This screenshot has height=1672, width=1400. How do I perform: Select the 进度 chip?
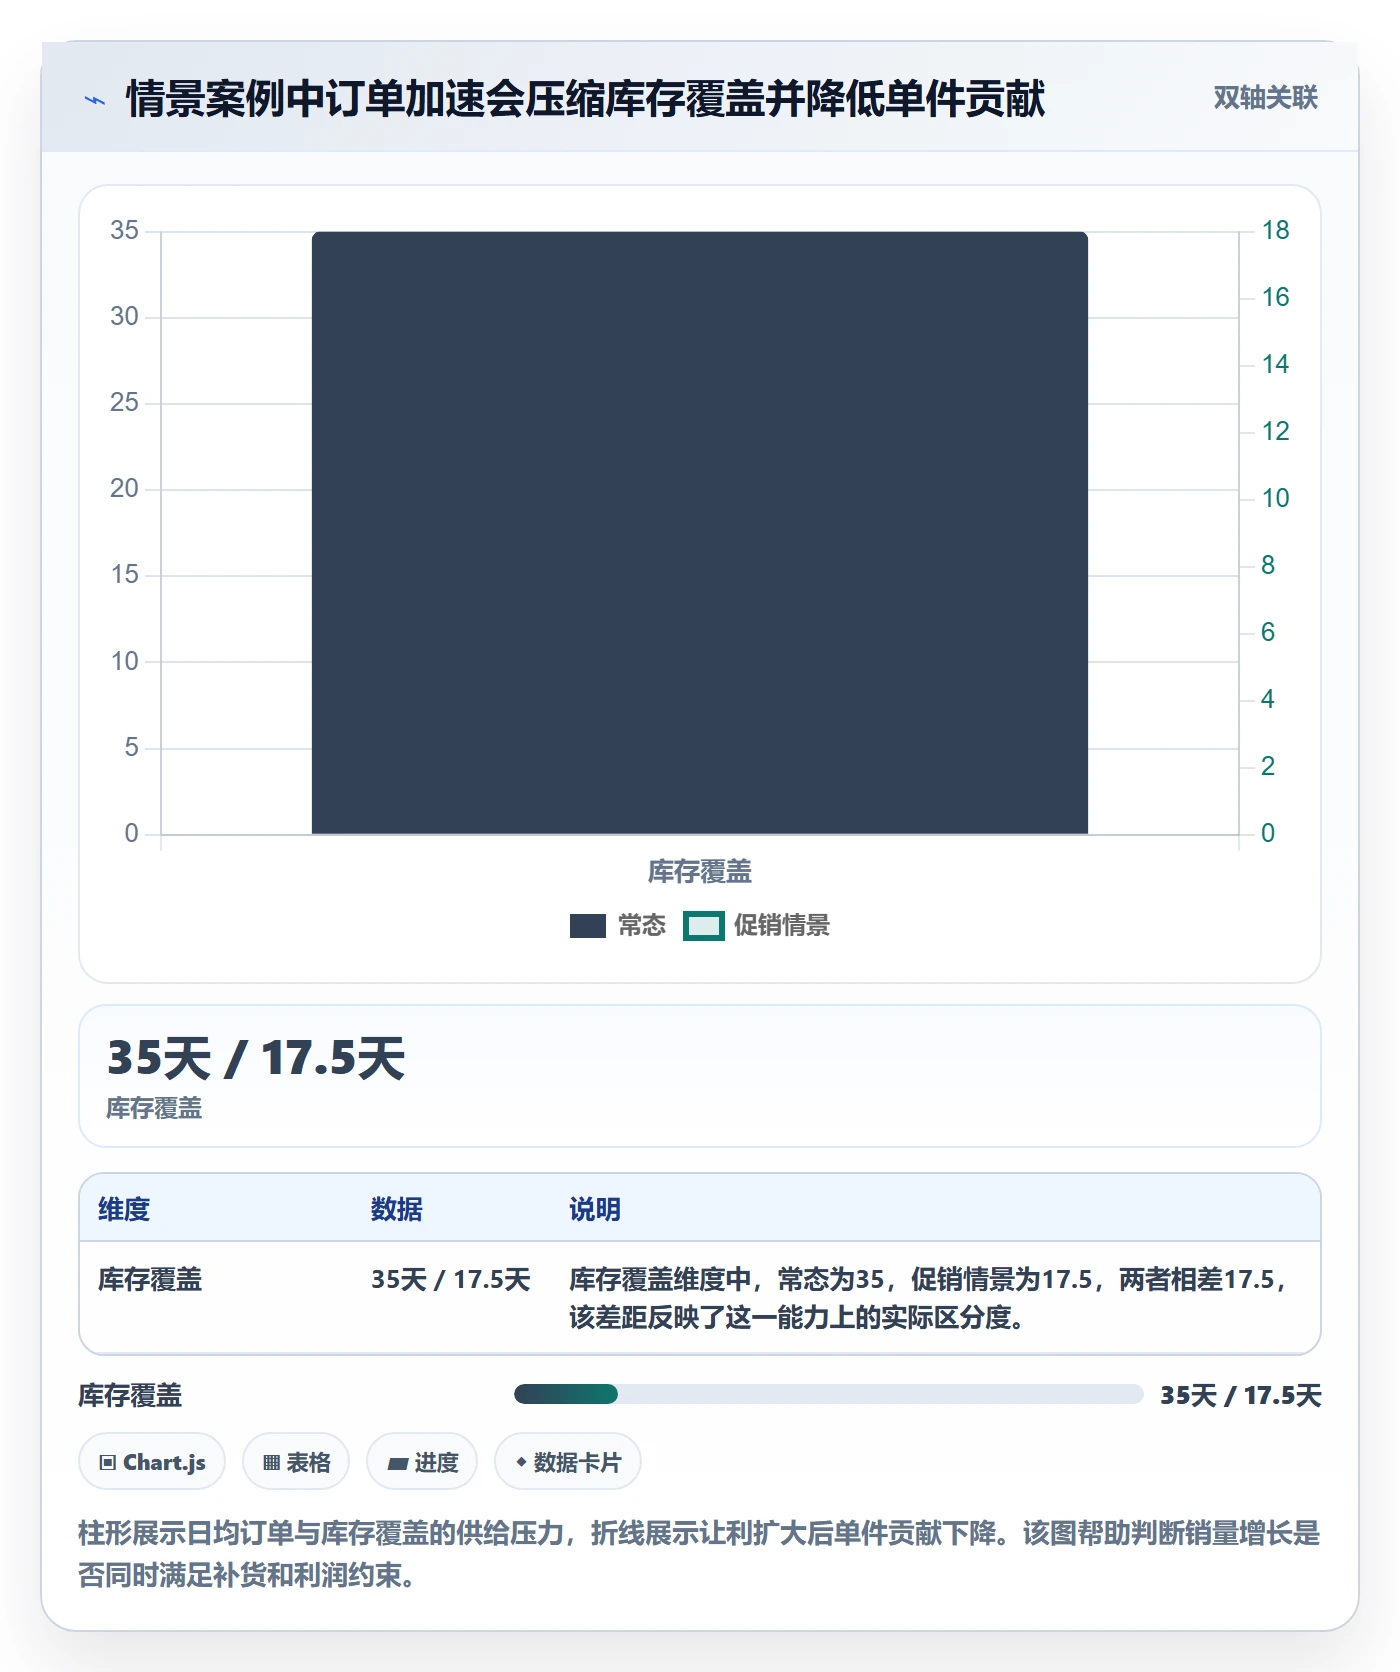click(422, 1462)
